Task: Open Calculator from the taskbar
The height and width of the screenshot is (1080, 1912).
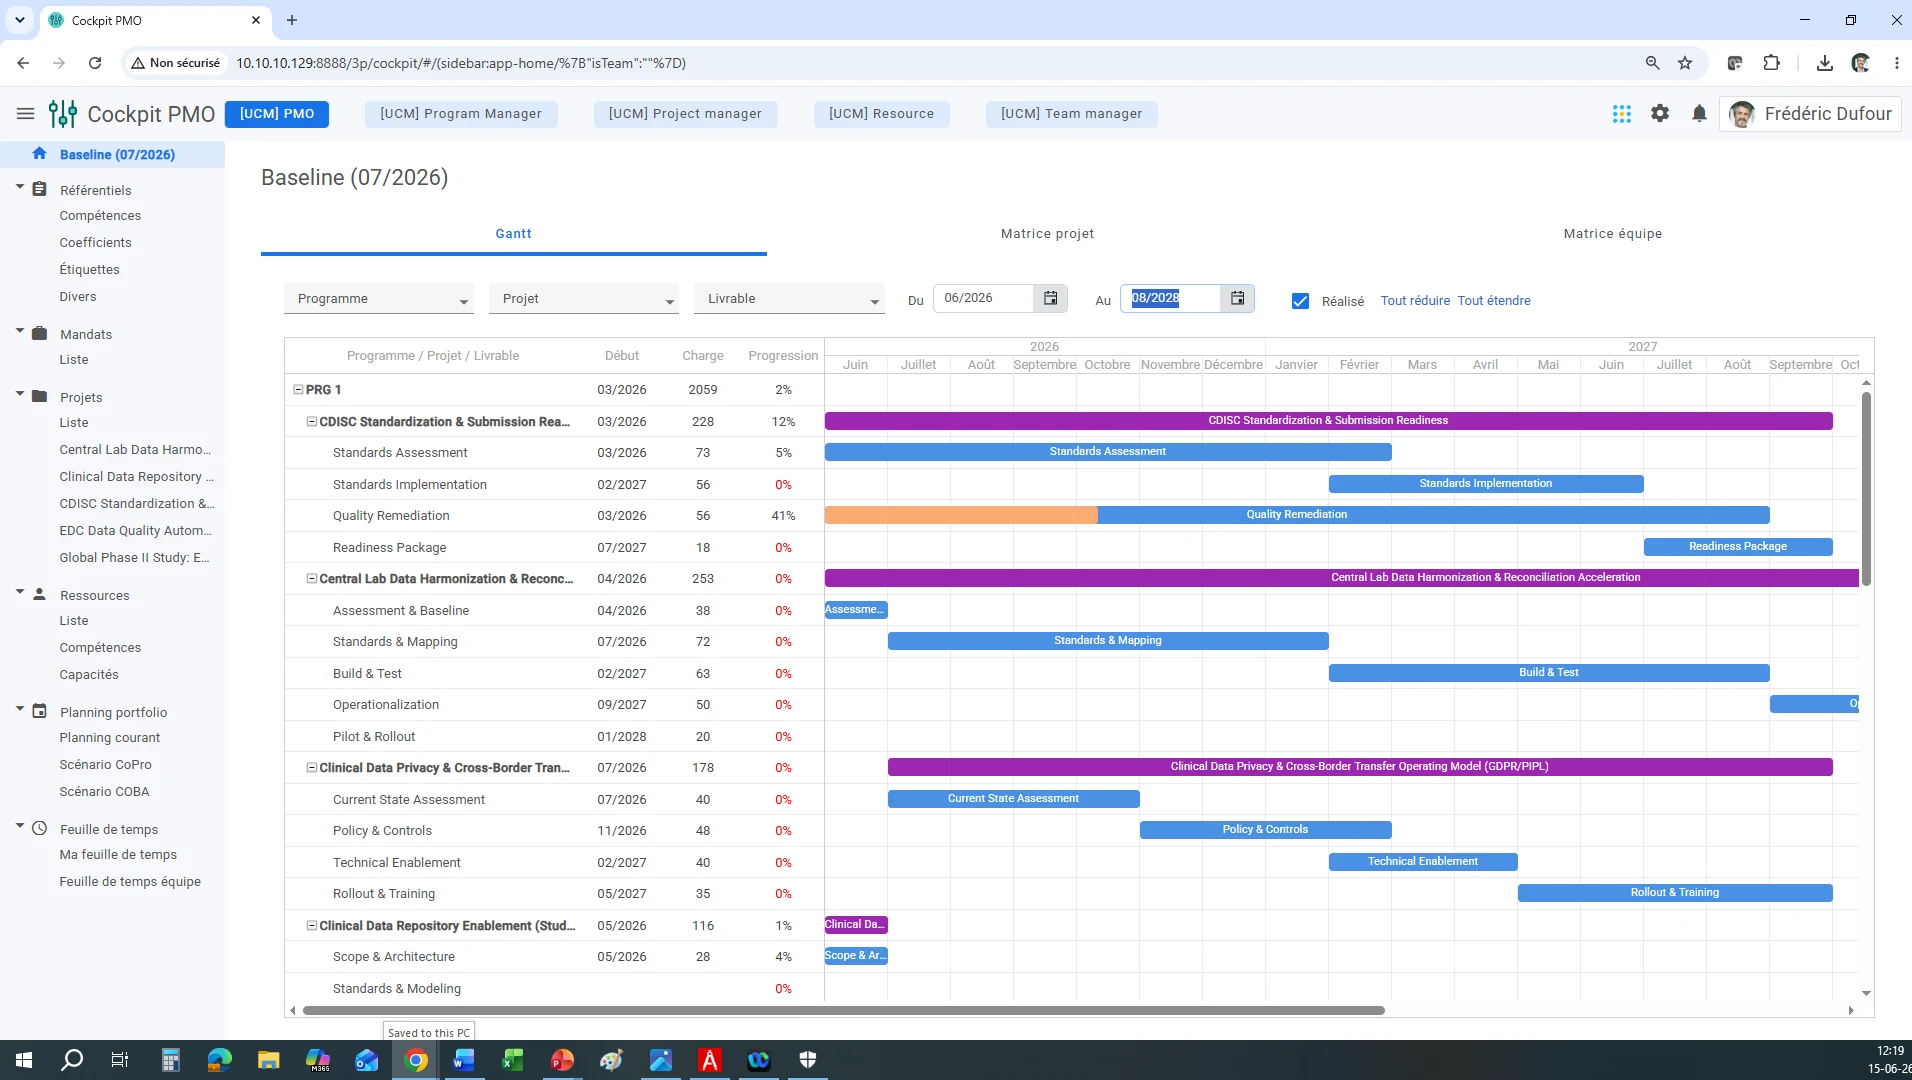Action: [x=170, y=1060]
